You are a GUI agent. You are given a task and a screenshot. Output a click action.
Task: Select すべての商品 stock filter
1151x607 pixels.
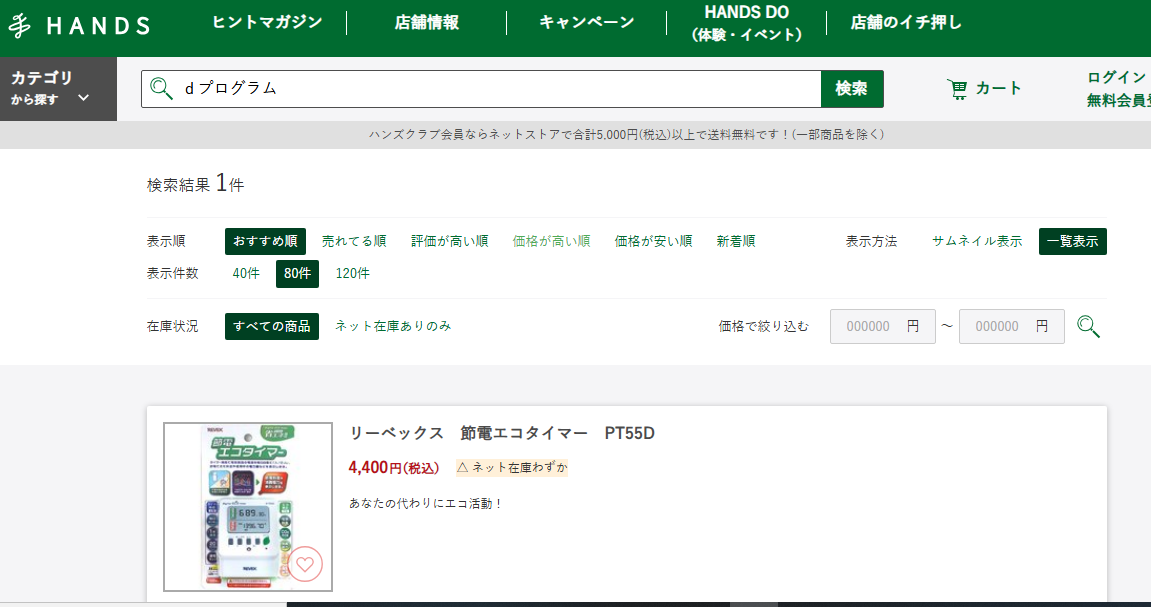pyautogui.click(x=272, y=327)
